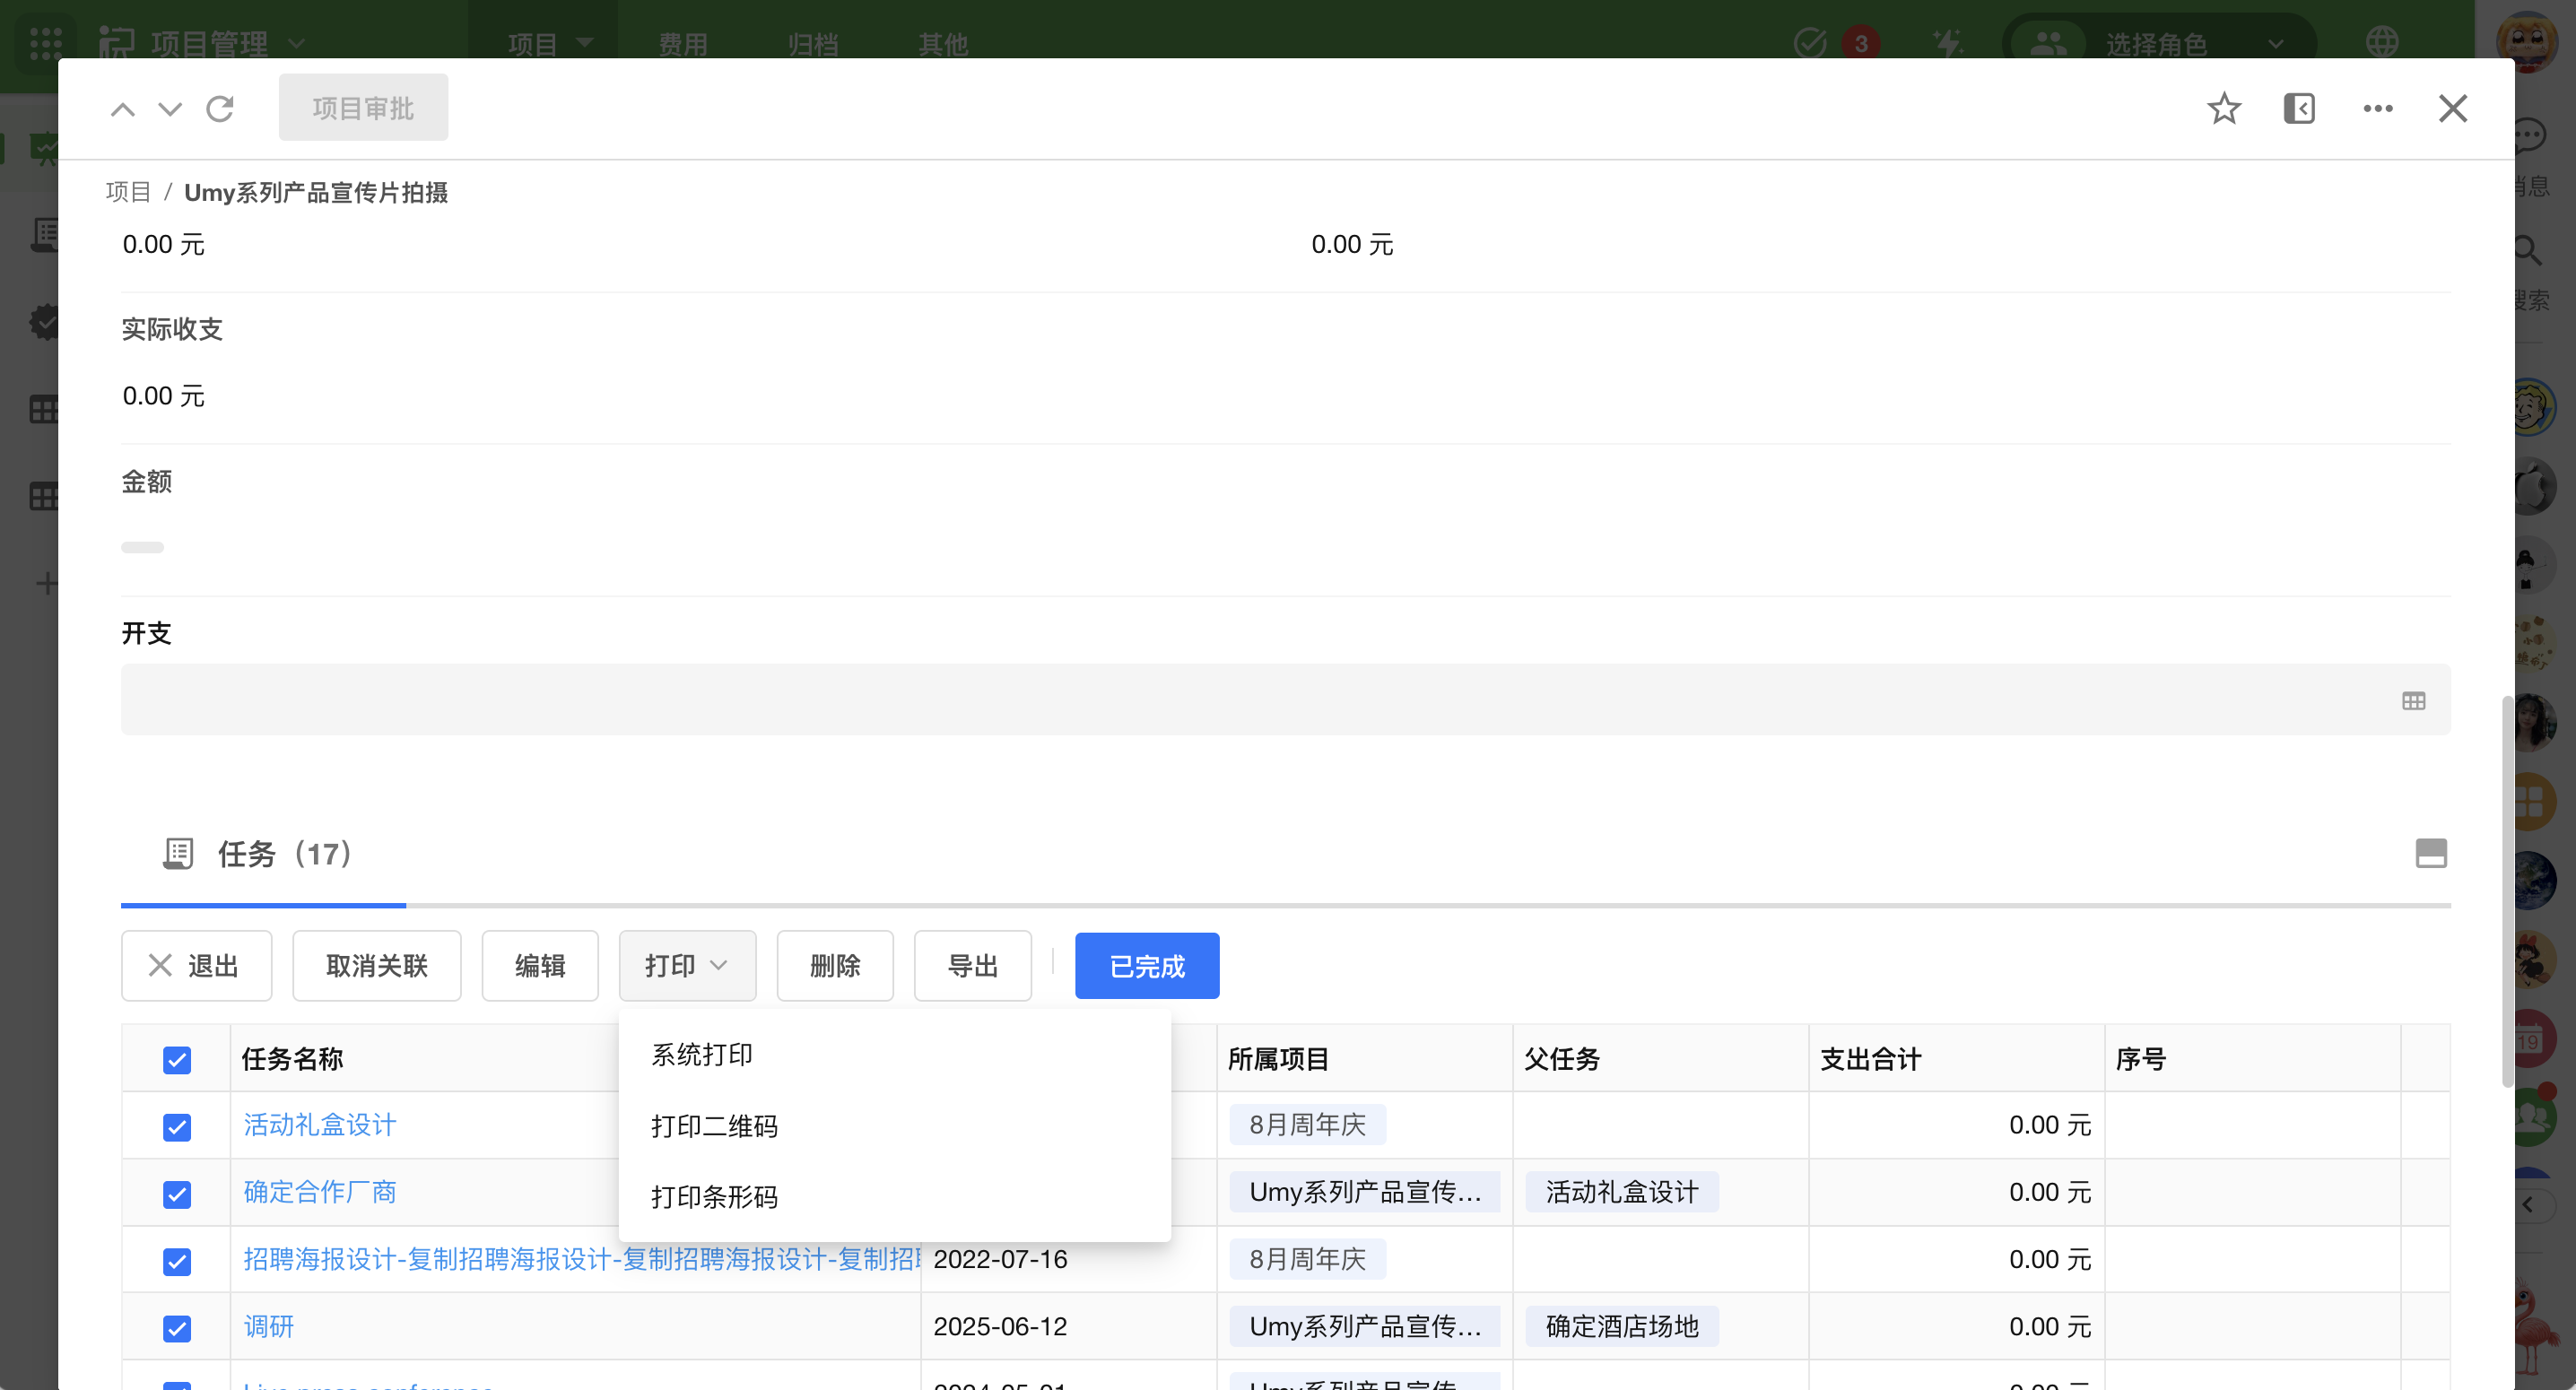Image resolution: width=2576 pixels, height=1390 pixels.
Task: Click the 取消关联 button
Action: tap(376, 965)
